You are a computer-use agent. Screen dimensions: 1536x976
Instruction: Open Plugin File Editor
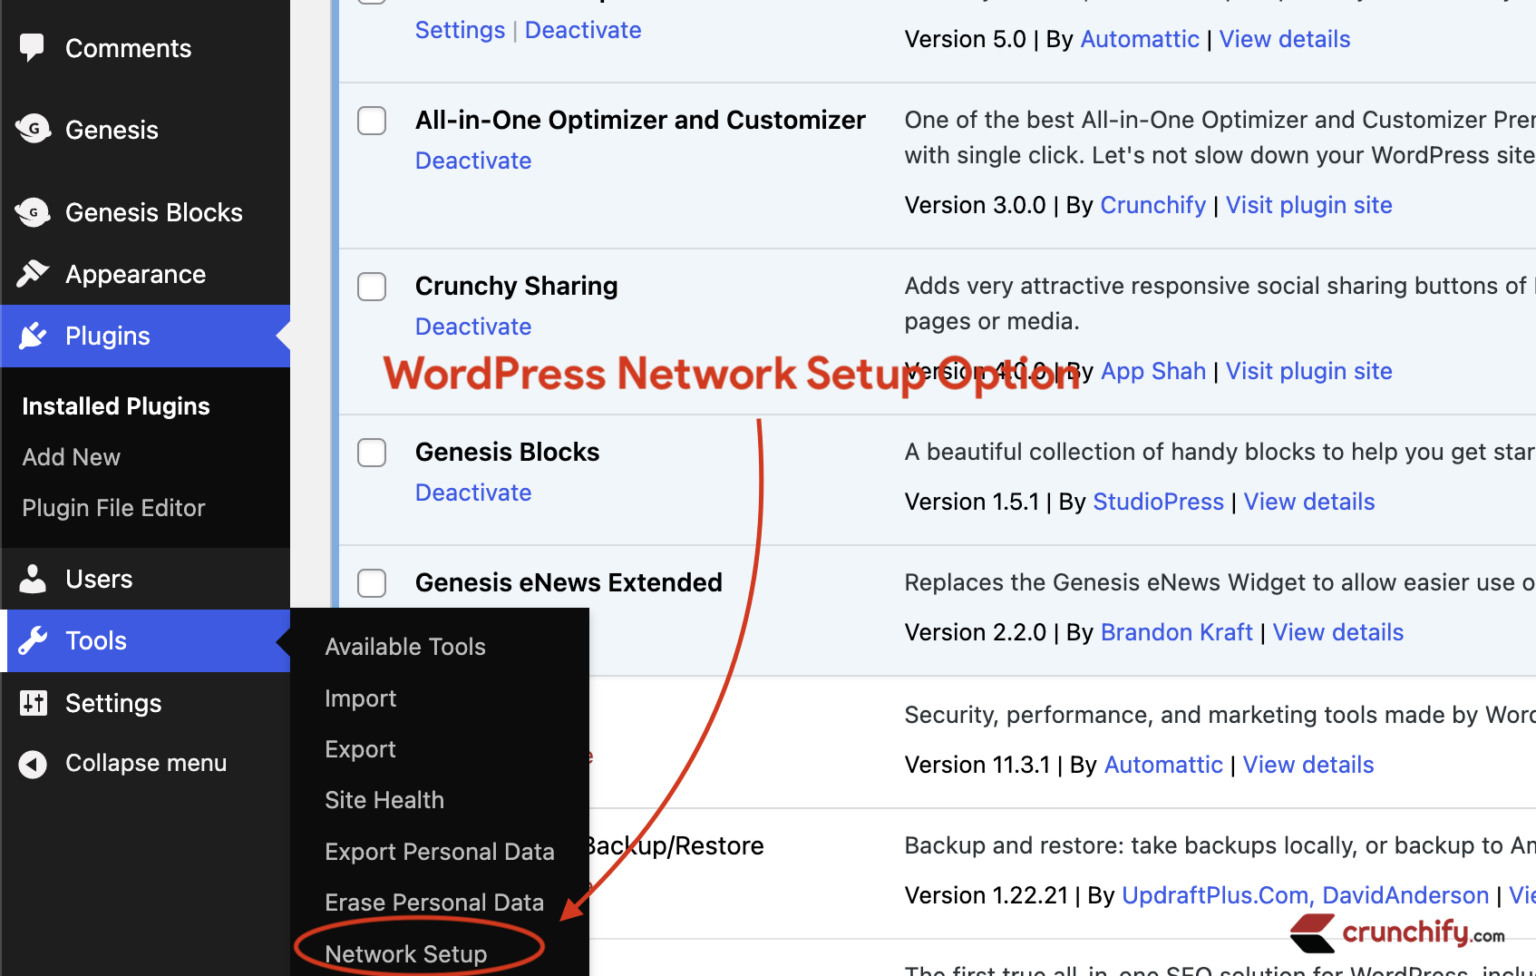point(113,507)
